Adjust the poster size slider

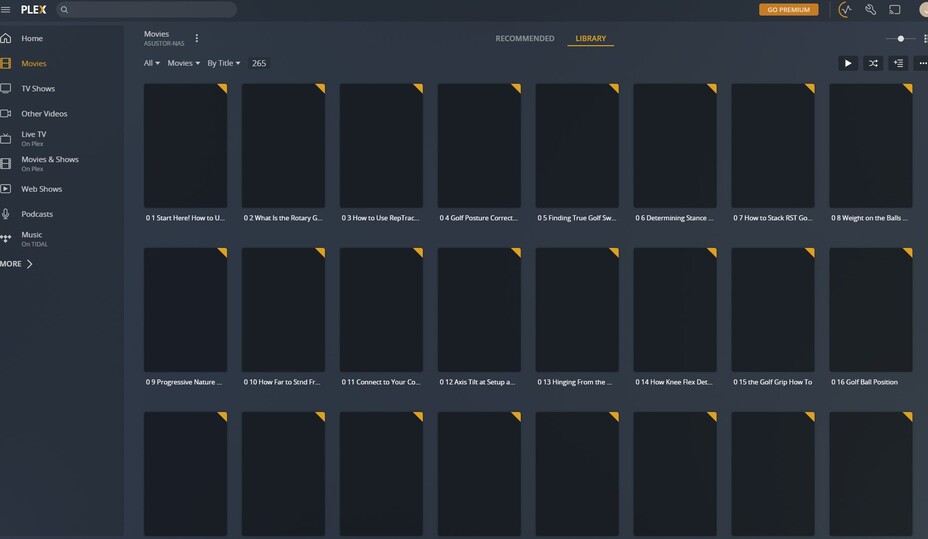(x=900, y=38)
